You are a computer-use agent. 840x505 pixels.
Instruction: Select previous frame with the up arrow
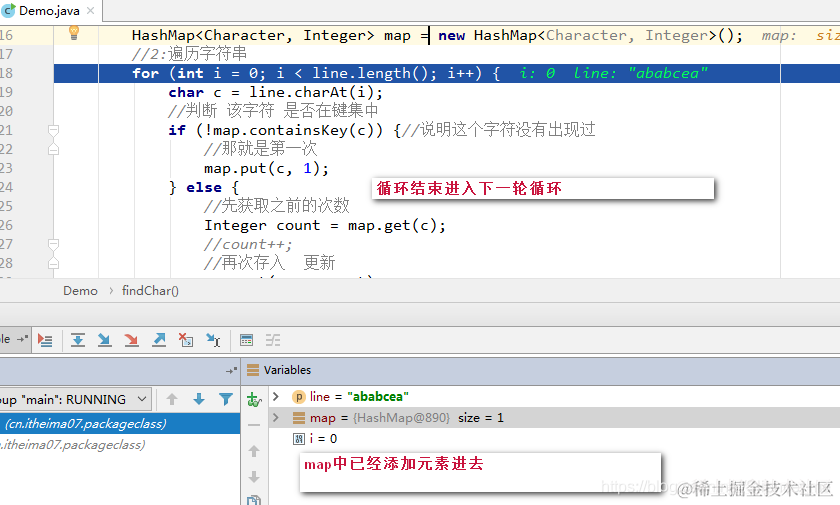coord(172,399)
